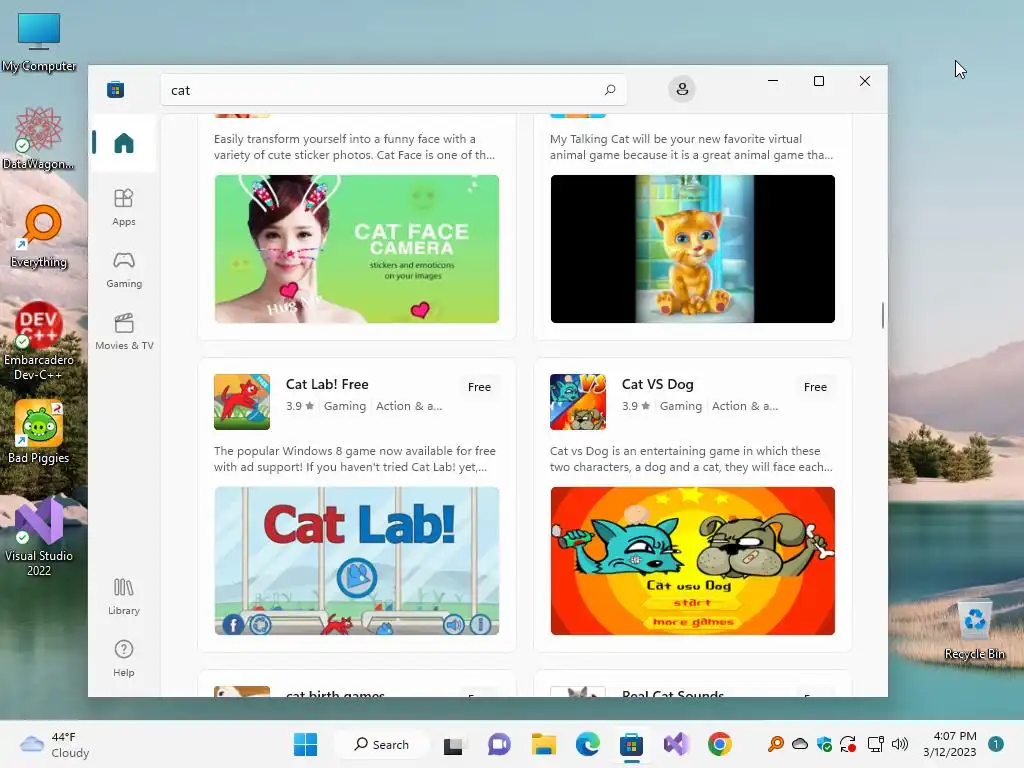Screen dimensions: 1024x768
Task: Click the 'Gaming' category label under Cat VS Dog
Action: tap(680, 406)
